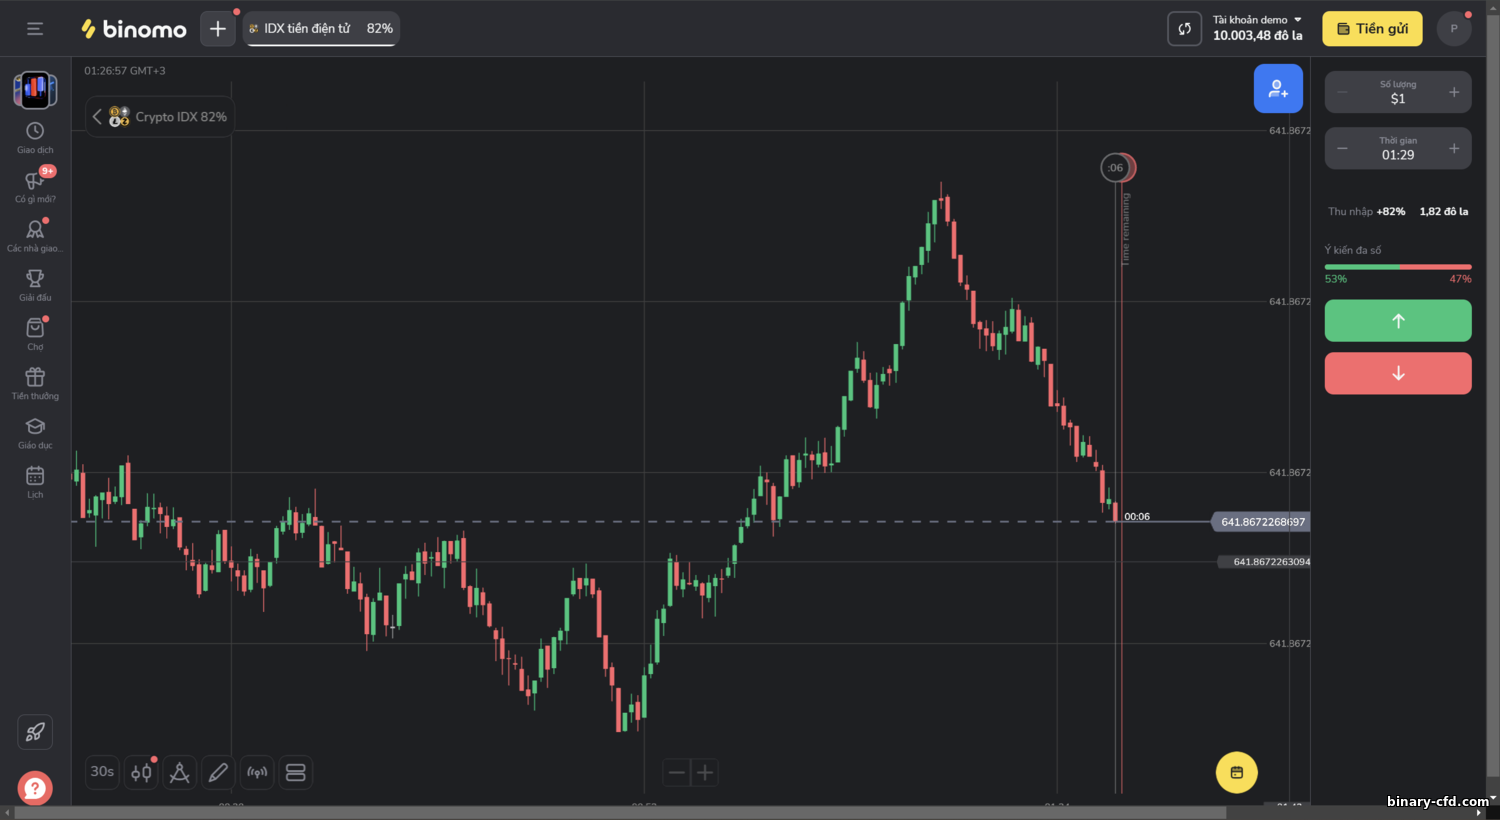1500x820 pixels.
Task: Select the IDX tiền điện tử tab
Action: pyautogui.click(x=321, y=29)
